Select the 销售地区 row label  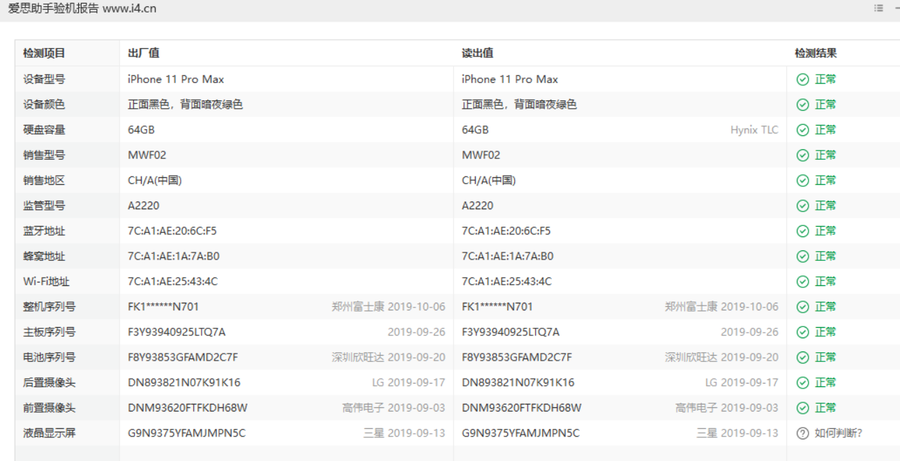44,180
